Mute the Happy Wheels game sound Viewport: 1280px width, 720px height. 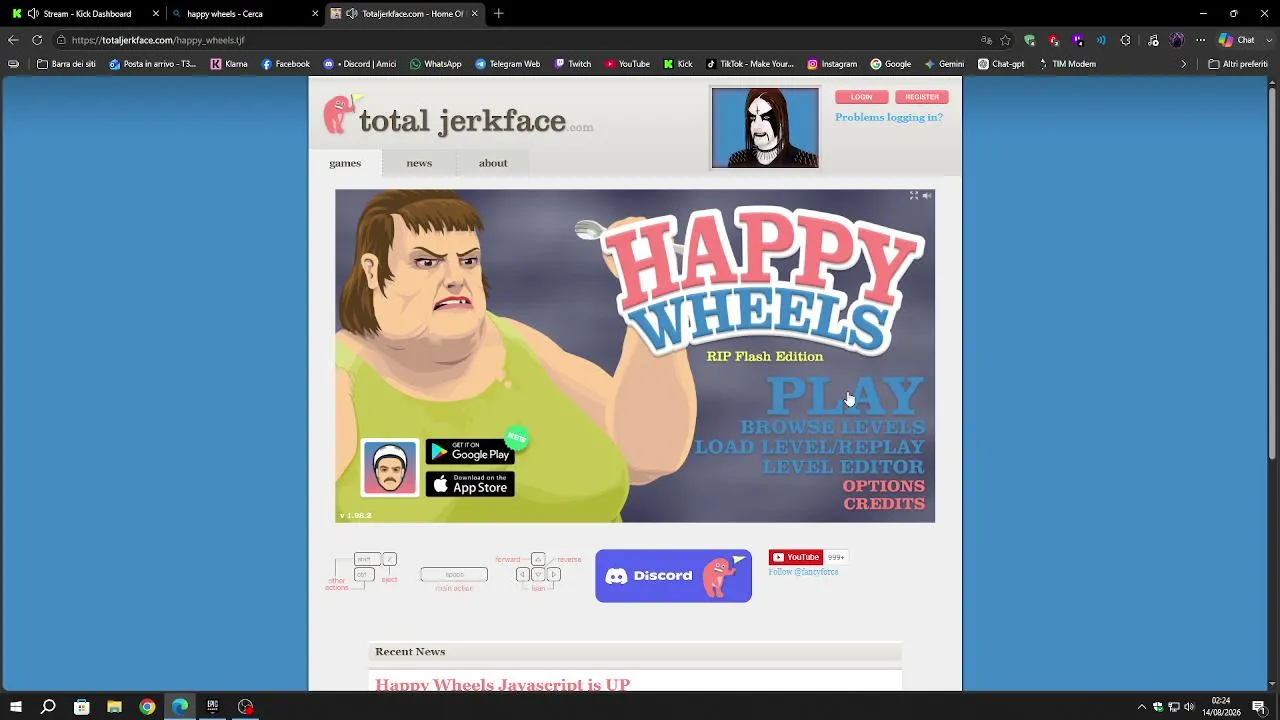[x=927, y=196]
